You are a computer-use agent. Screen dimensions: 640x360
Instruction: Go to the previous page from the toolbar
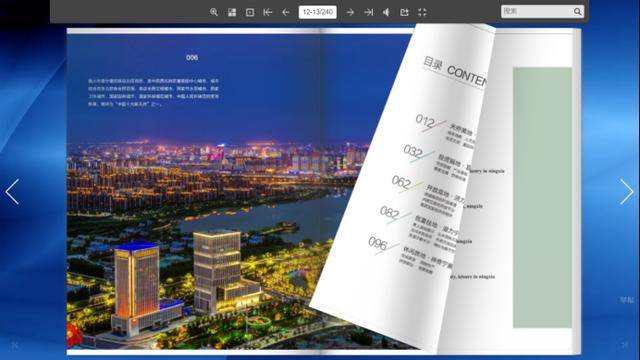click(x=286, y=12)
